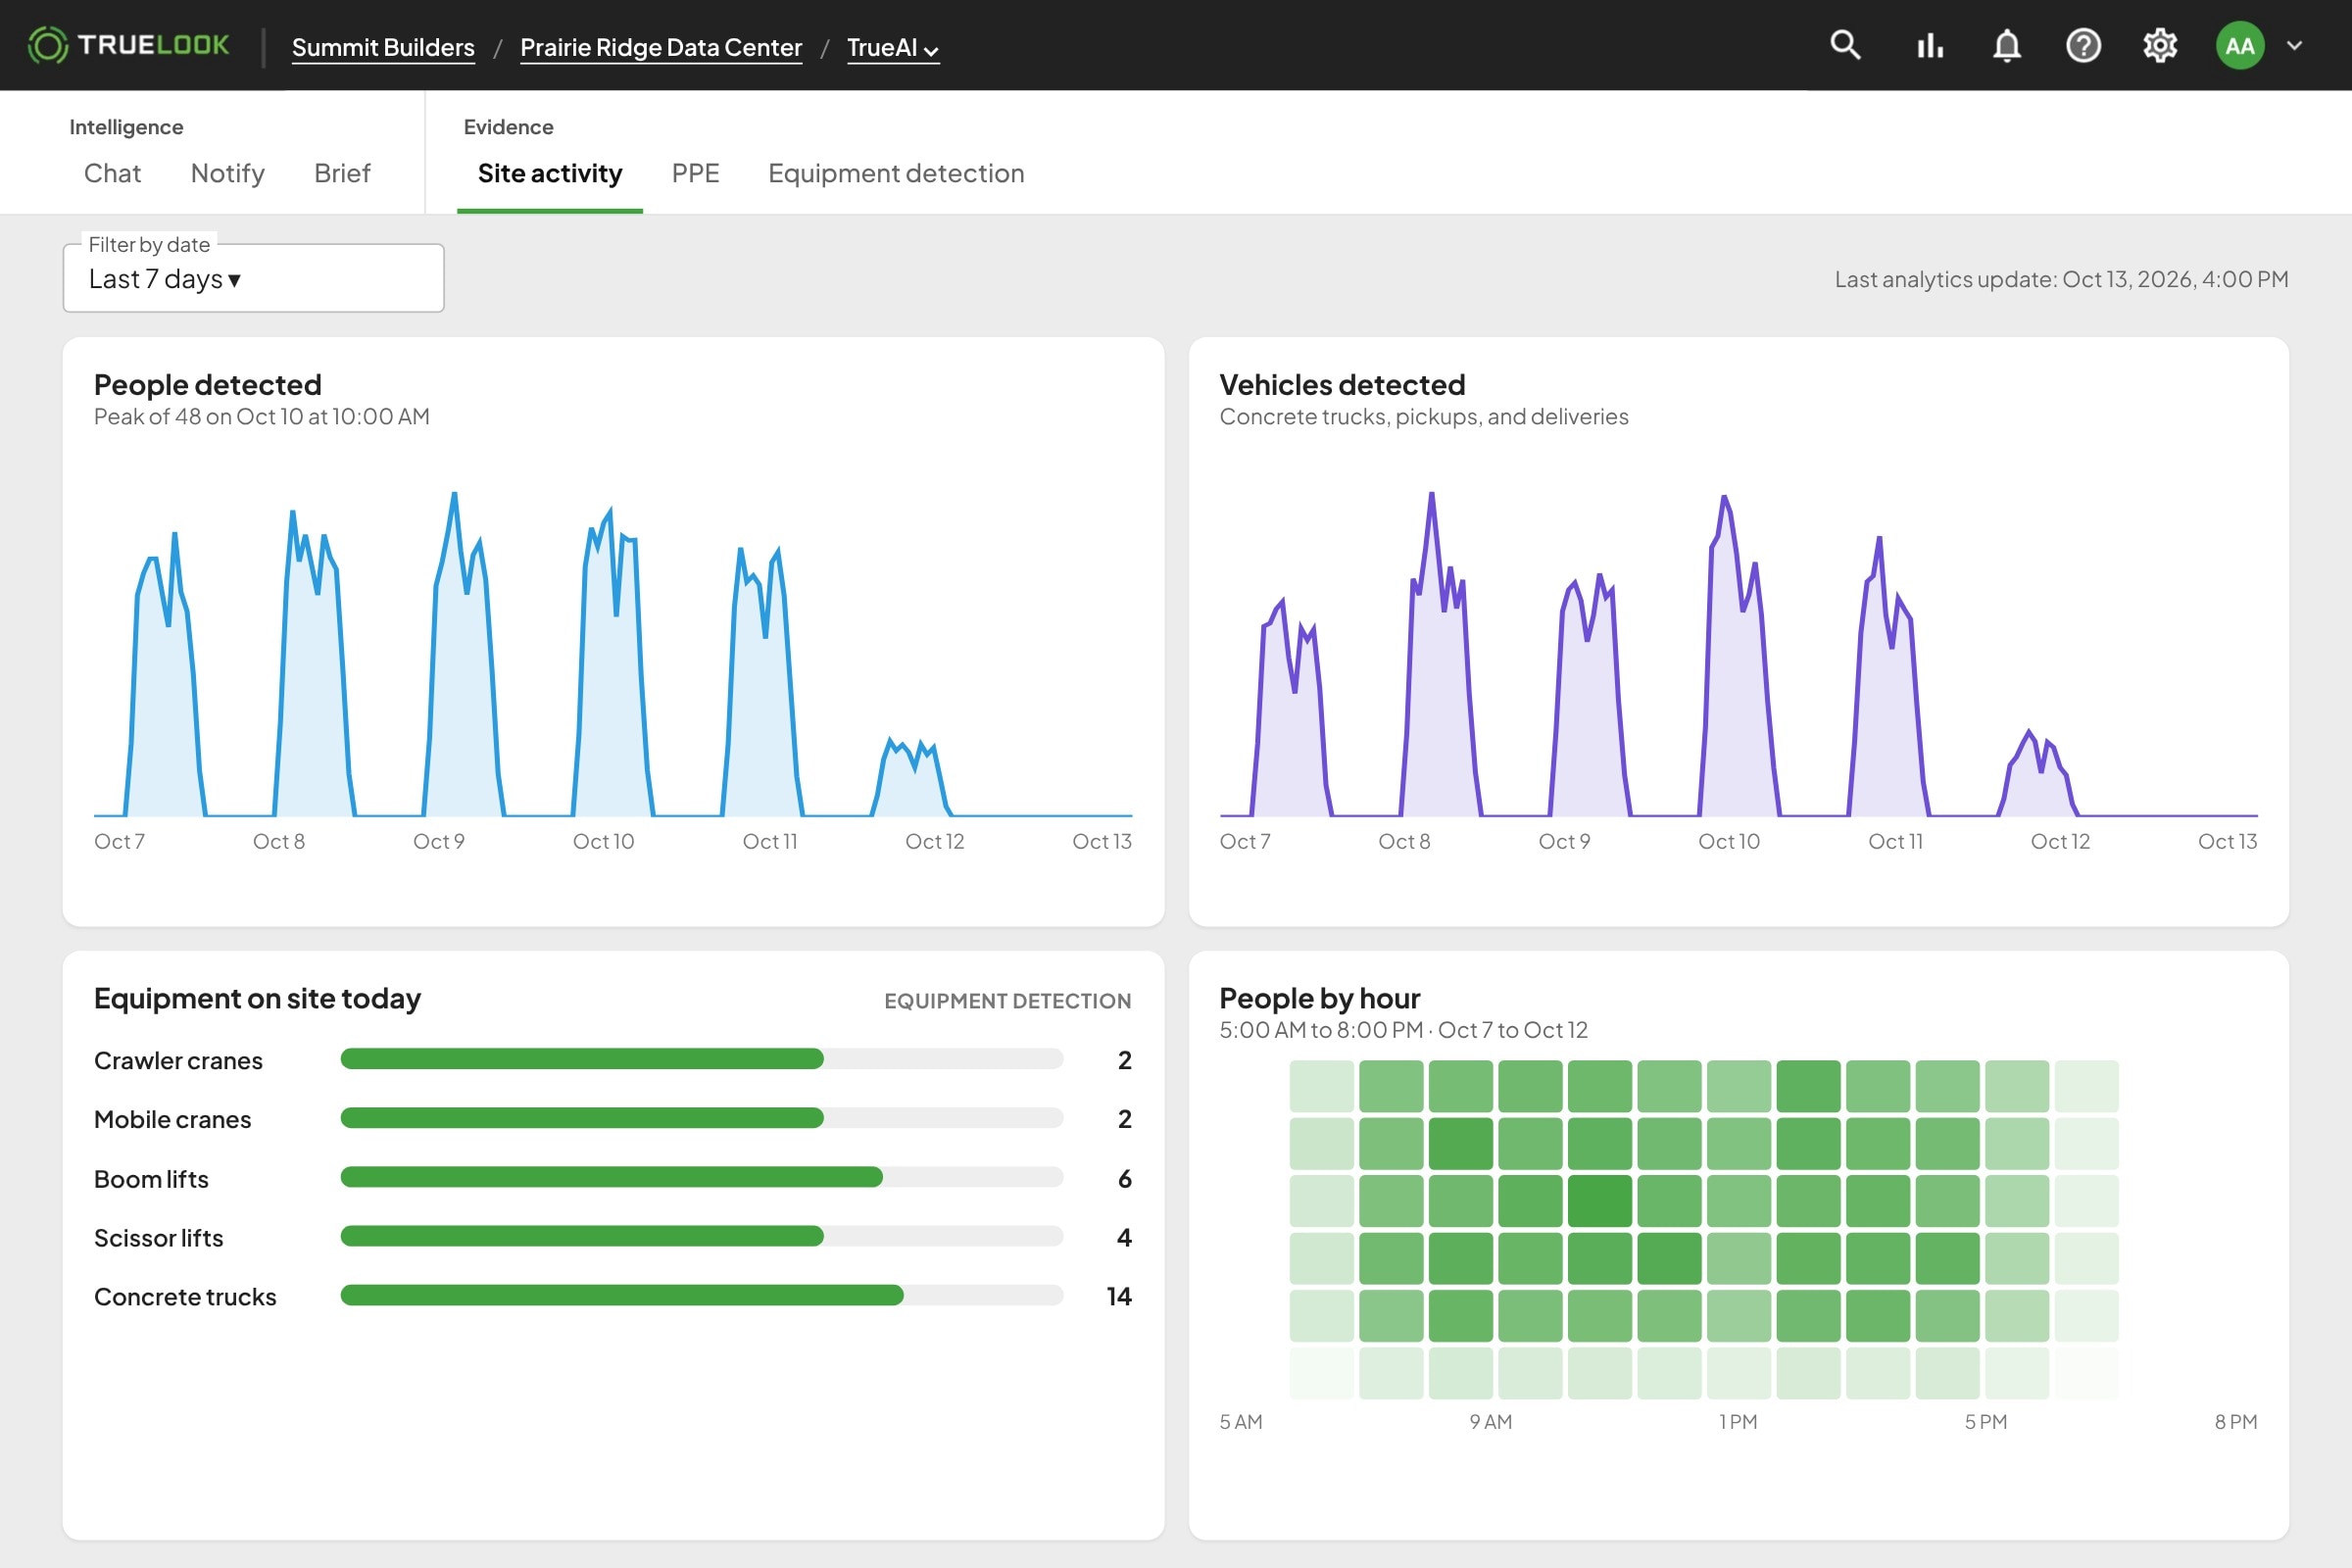Click the 'Mobile cranes' row label

point(172,1119)
